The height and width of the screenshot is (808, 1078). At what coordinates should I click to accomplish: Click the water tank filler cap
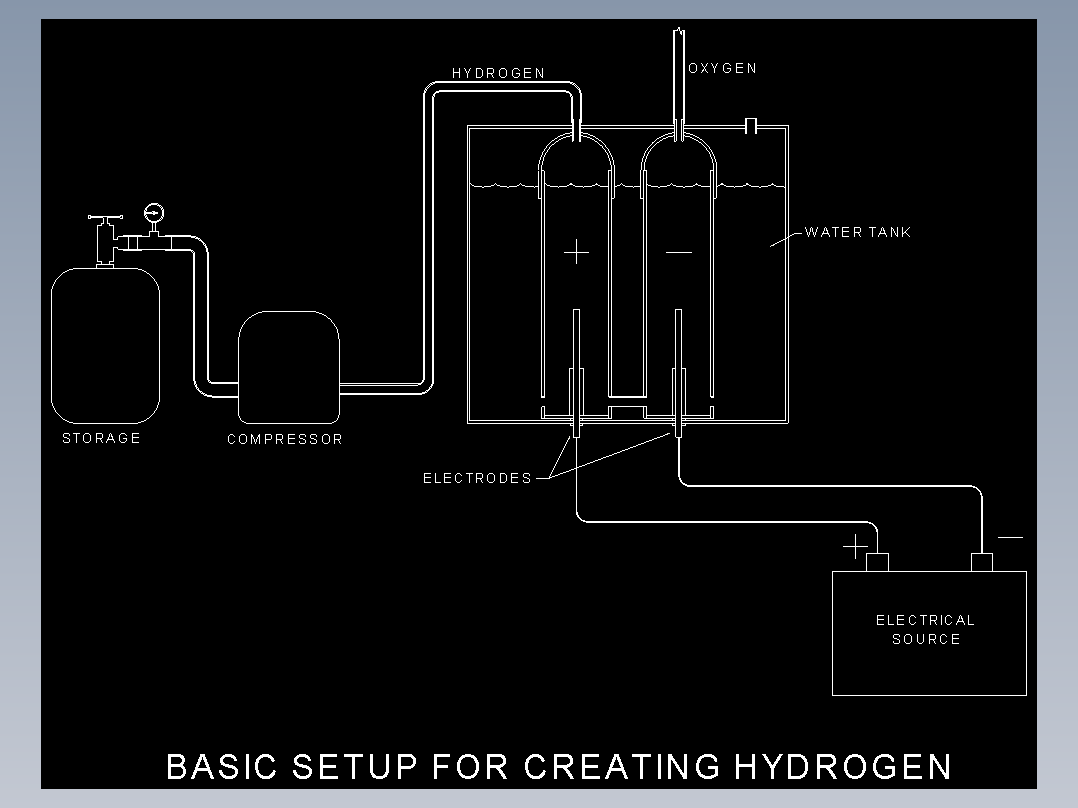[751, 126]
